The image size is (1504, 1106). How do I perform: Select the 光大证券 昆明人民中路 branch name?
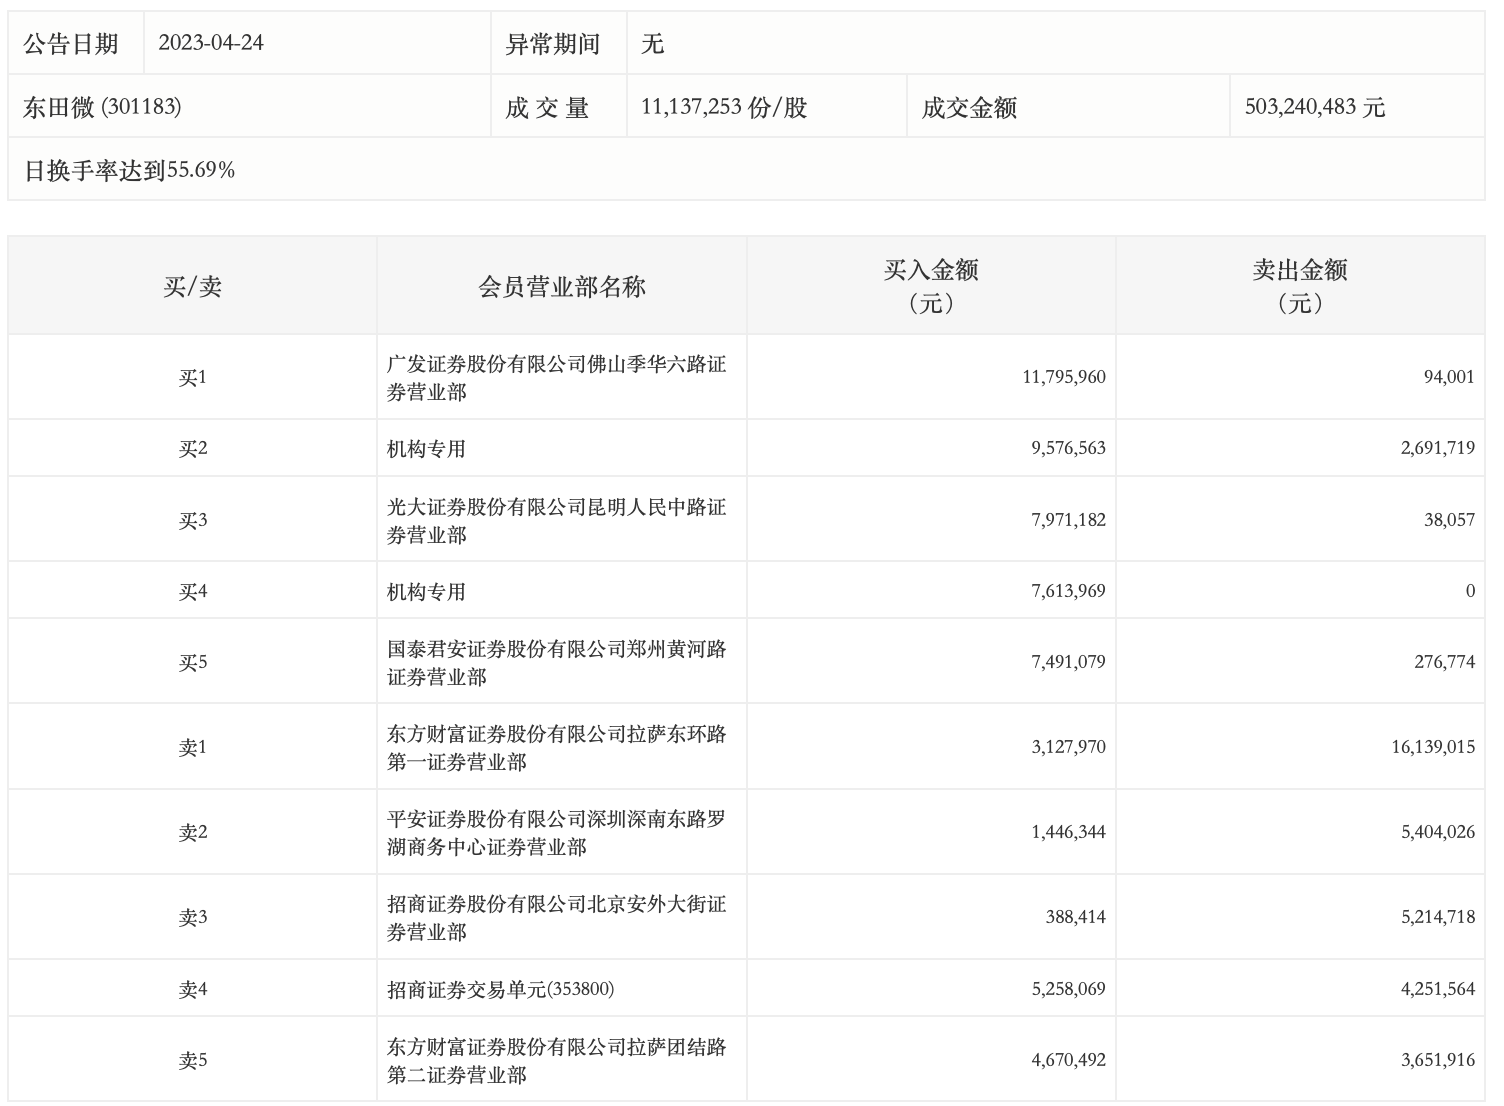coord(556,521)
